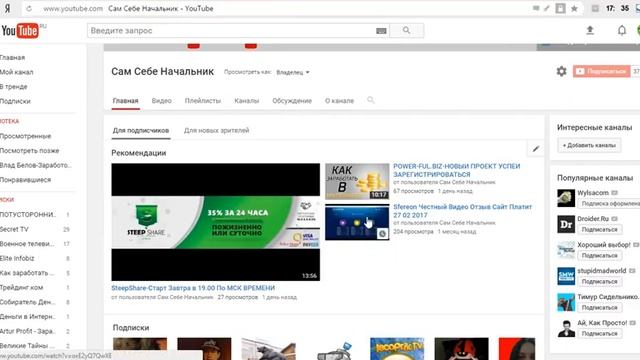The height and width of the screenshot is (360, 640).
Task: Go to Главная in left sidebar
Action: [x=13, y=58]
